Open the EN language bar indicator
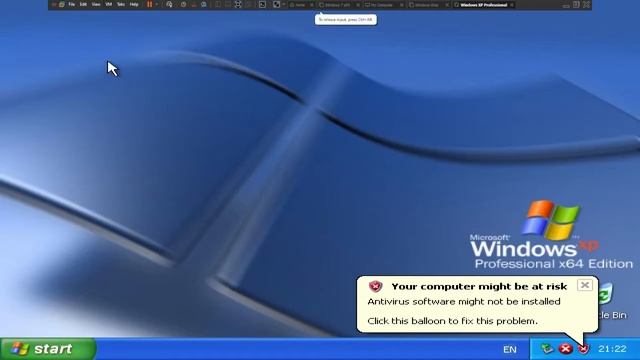This screenshot has width=640, height=360. [510, 349]
